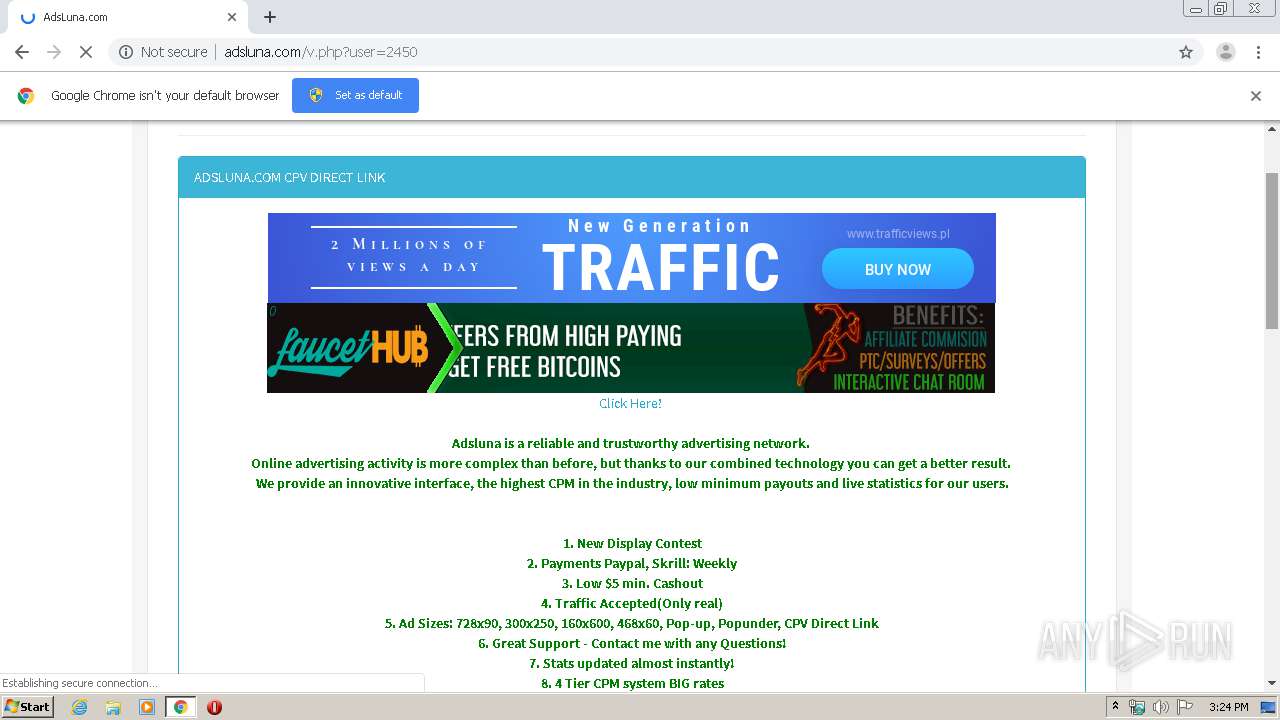Go back to the previous page
This screenshot has height=720, width=1280.
coord(22,52)
